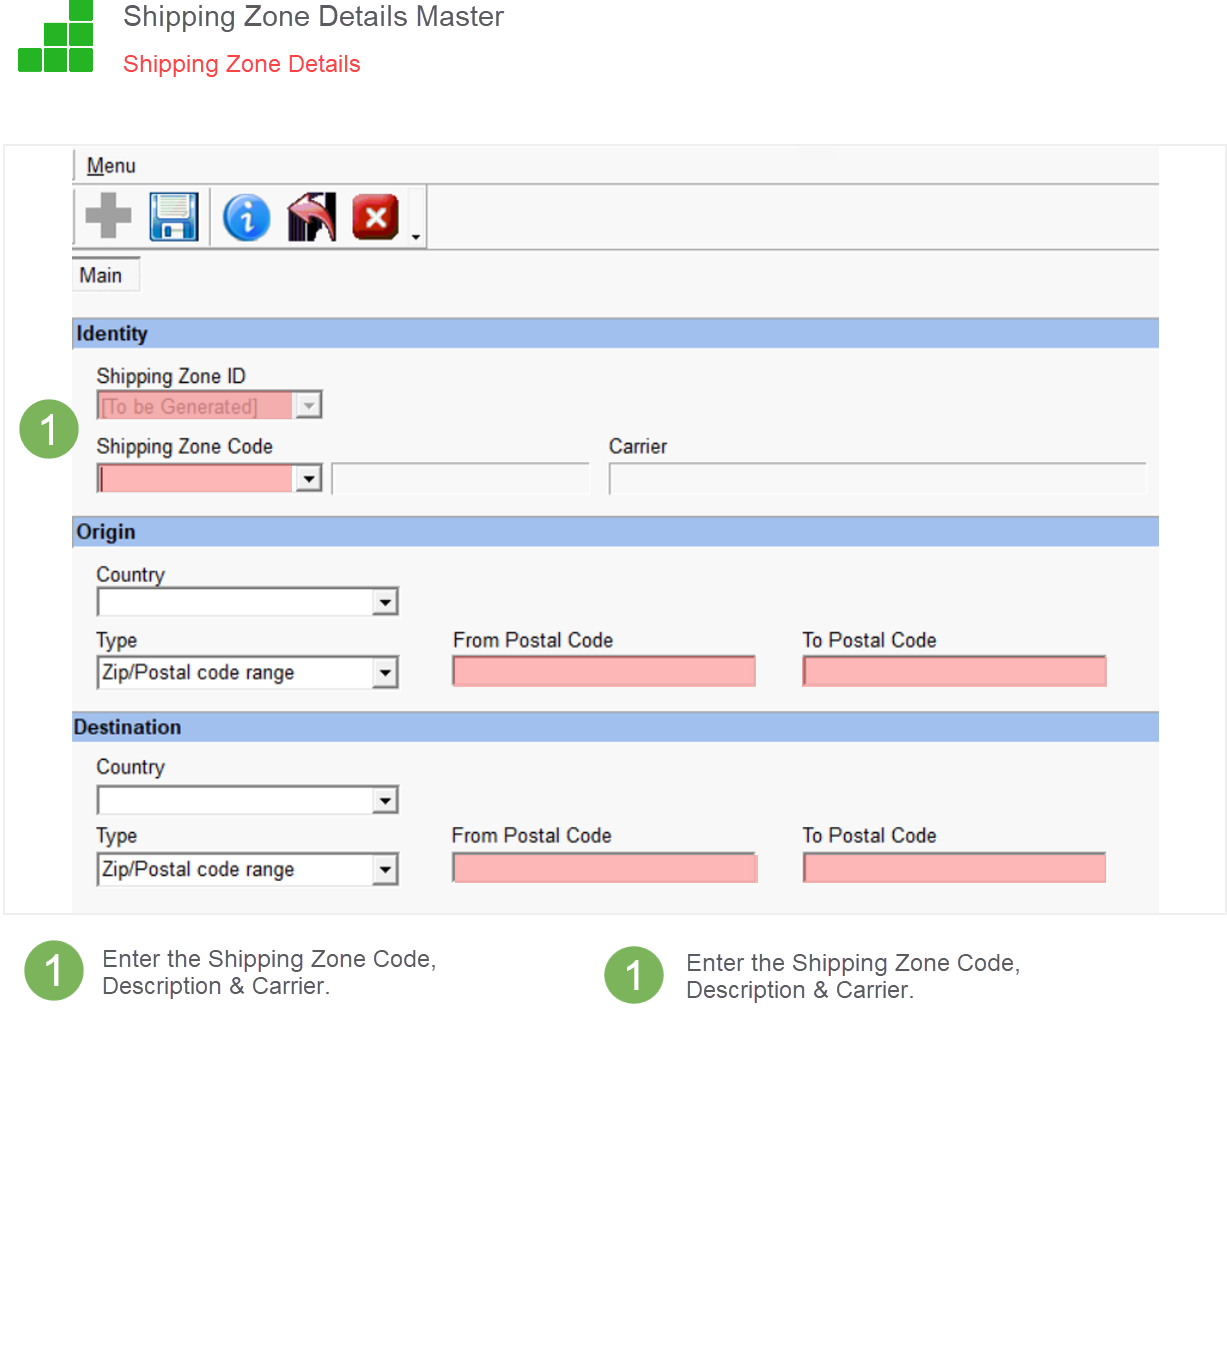Click the Carrier input field

pos(876,479)
